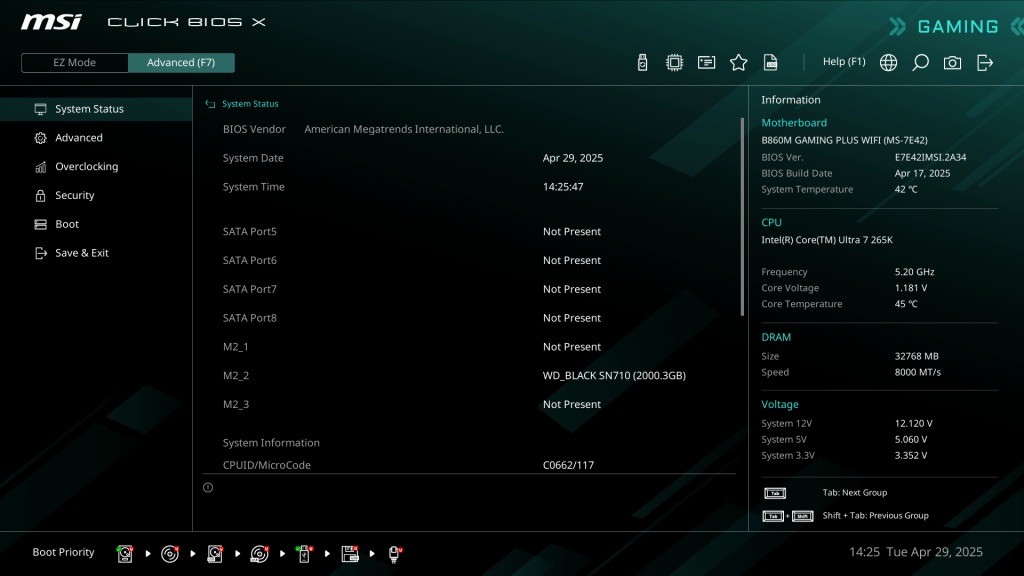Select the floppy disk boot device icon
Image resolution: width=1024 pixels, height=576 pixels.
(x=350, y=553)
